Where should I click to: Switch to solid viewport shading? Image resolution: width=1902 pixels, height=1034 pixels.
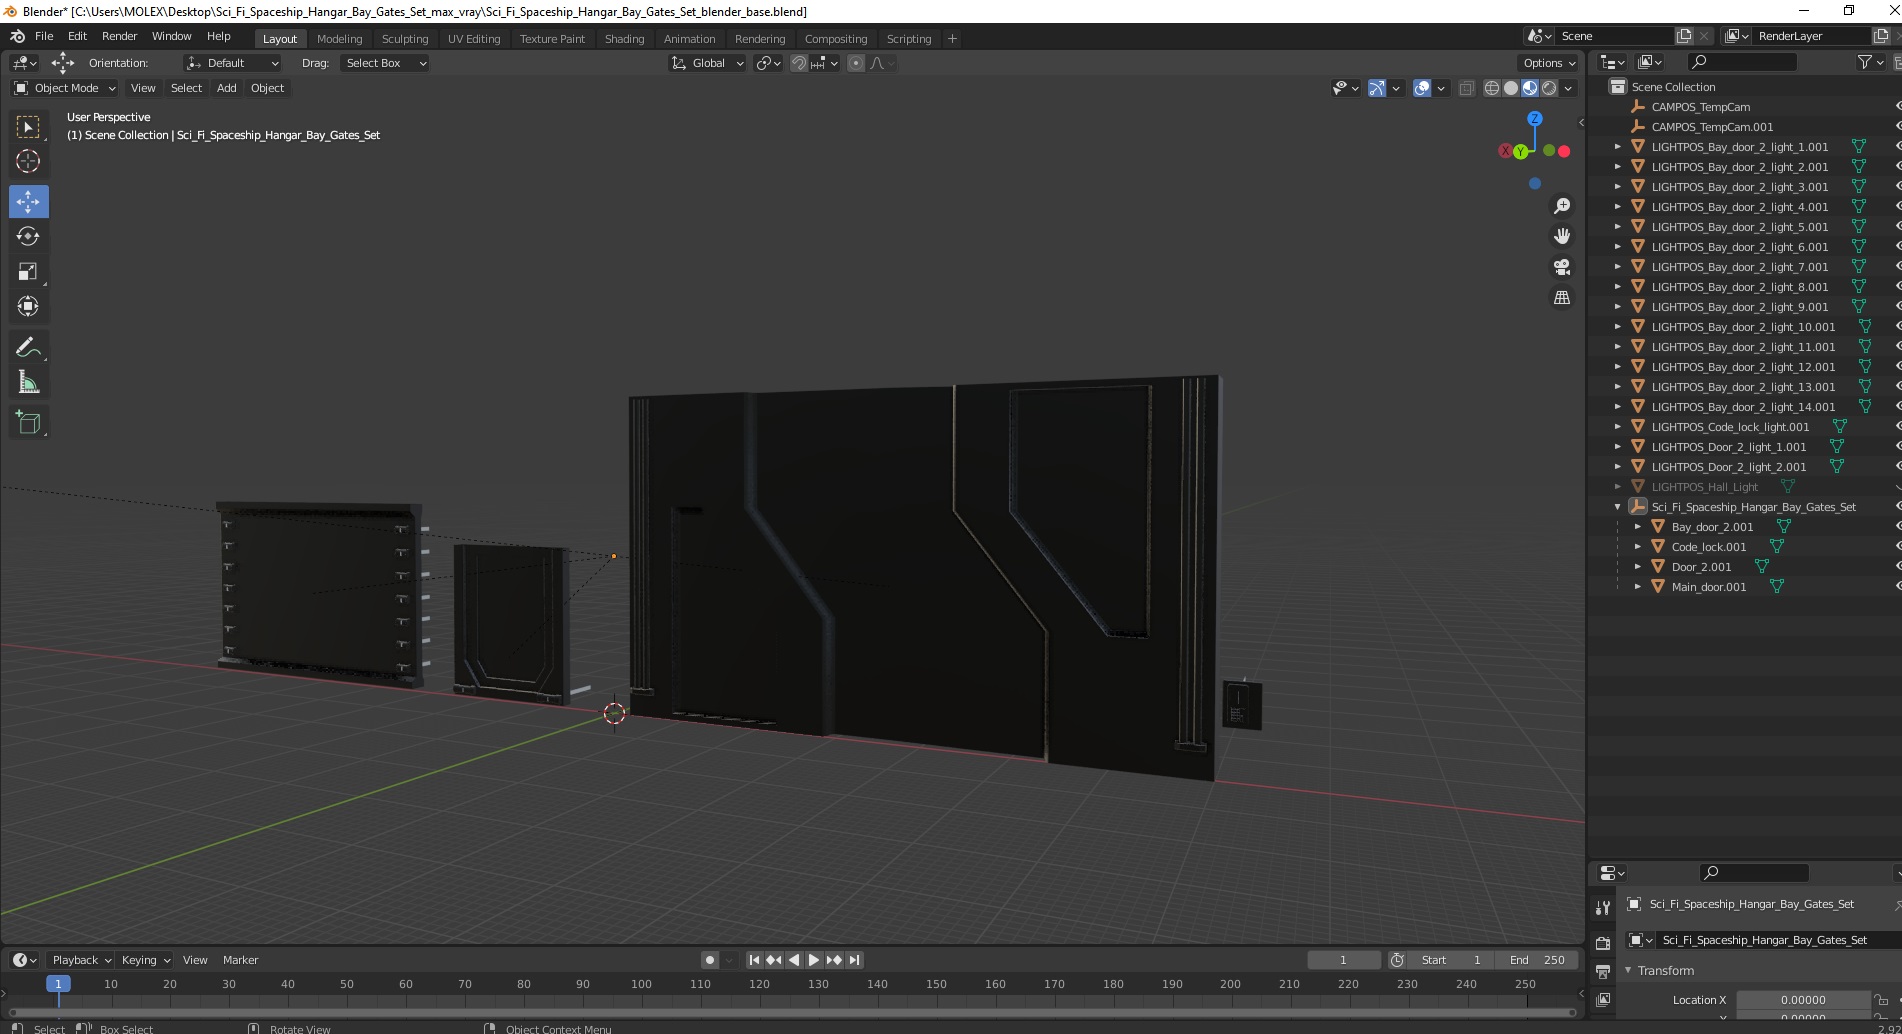point(1511,88)
